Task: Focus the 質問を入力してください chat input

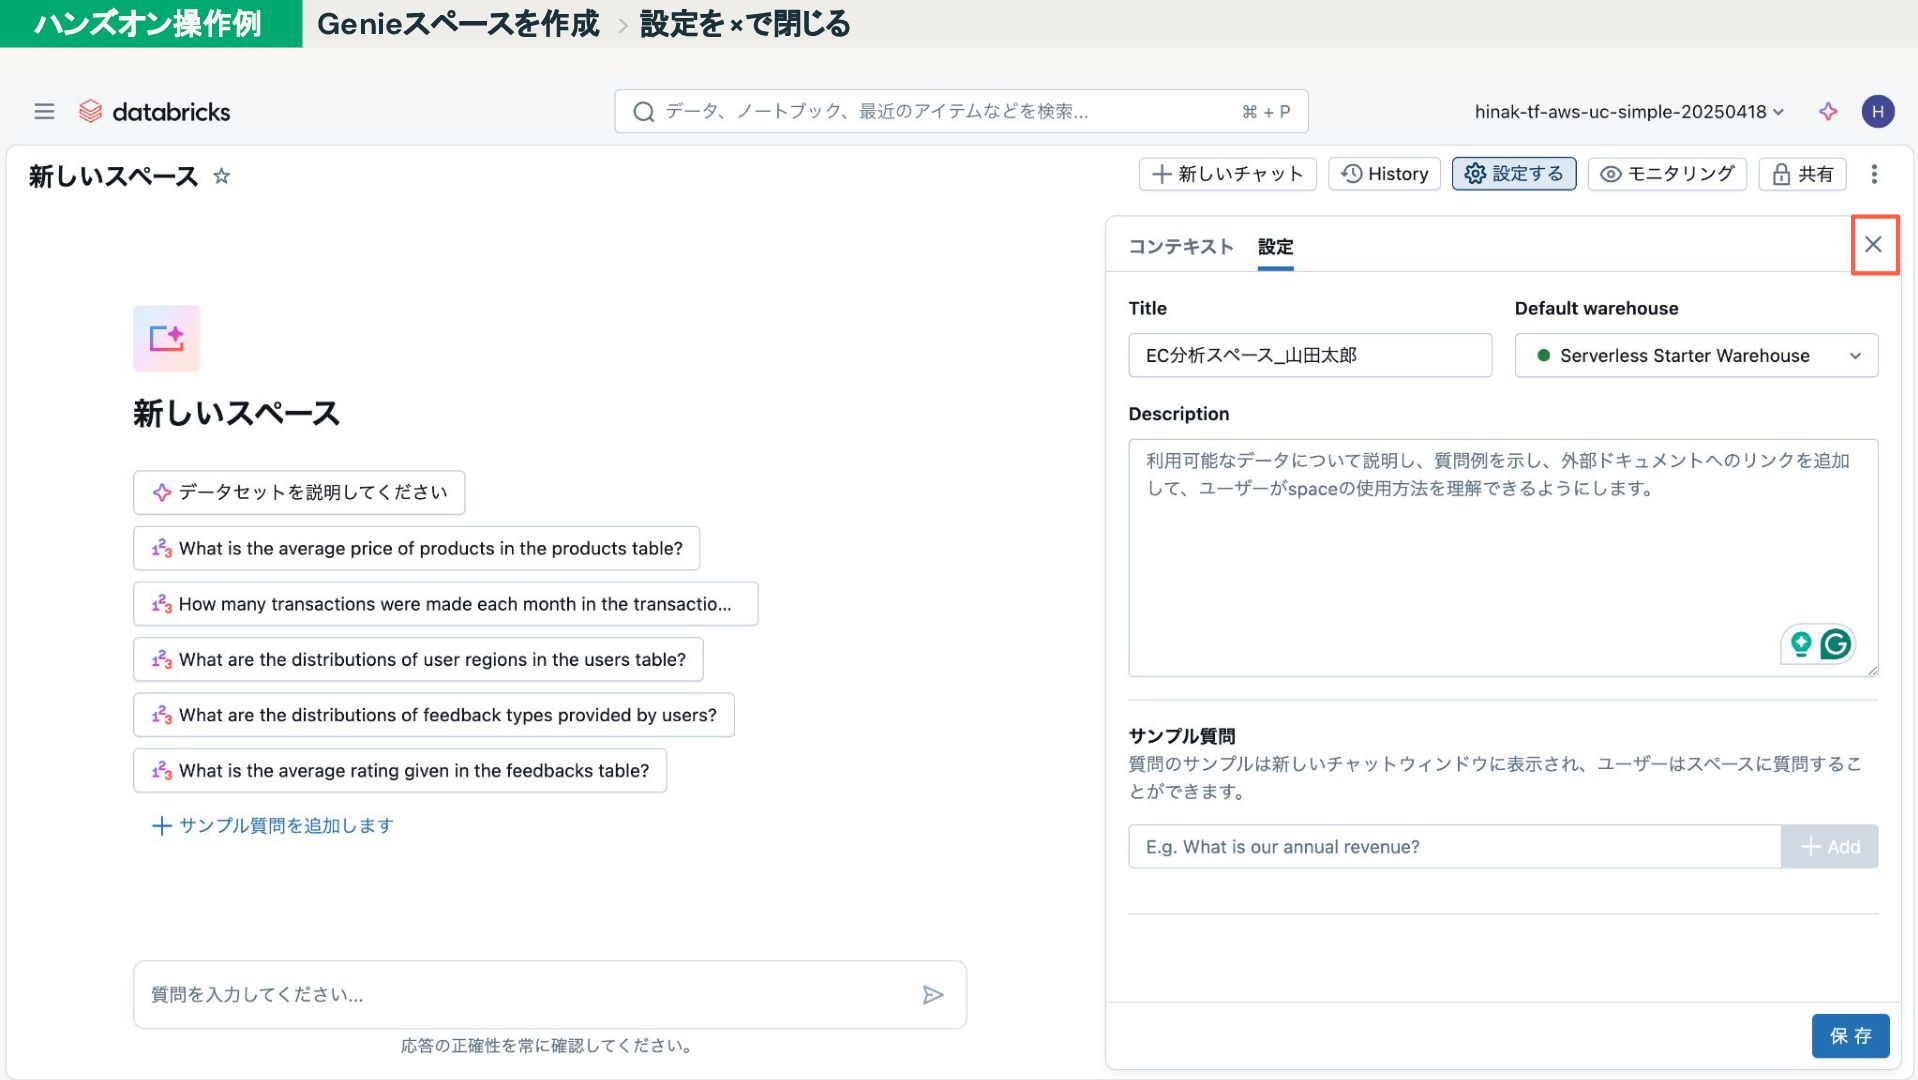Action: pos(549,995)
